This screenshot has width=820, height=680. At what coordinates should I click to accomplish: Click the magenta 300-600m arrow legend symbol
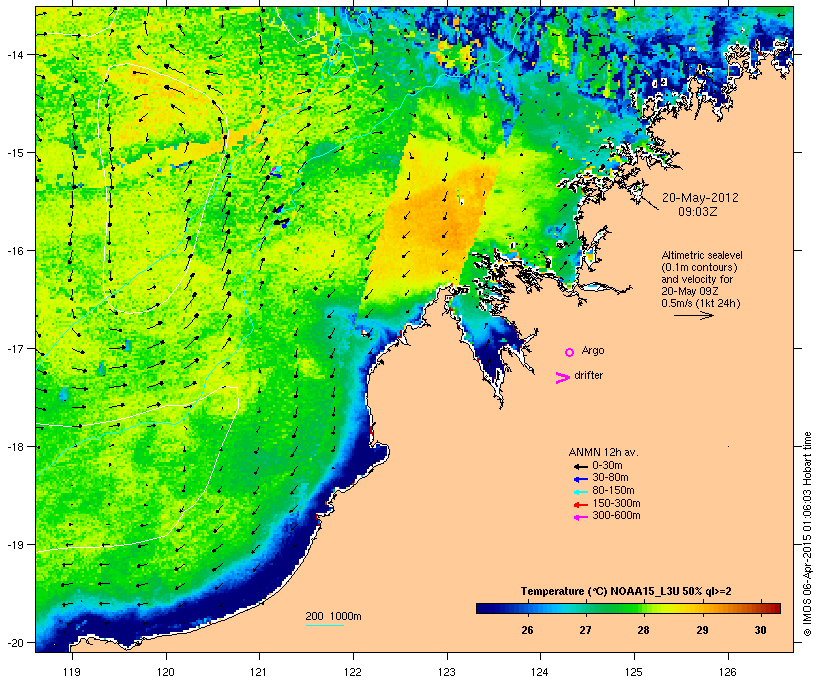click(580, 517)
